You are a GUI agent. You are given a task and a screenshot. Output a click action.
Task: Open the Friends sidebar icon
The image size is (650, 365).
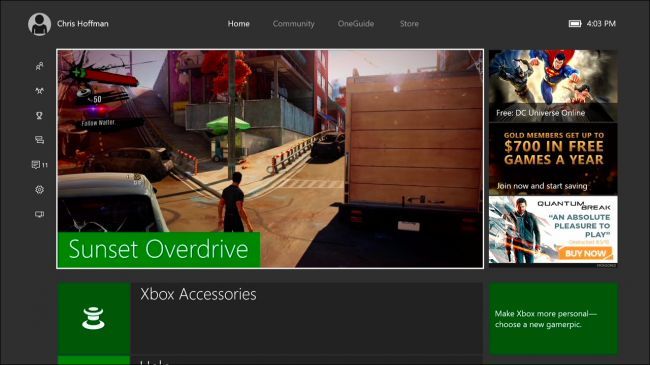coord(39,66)
